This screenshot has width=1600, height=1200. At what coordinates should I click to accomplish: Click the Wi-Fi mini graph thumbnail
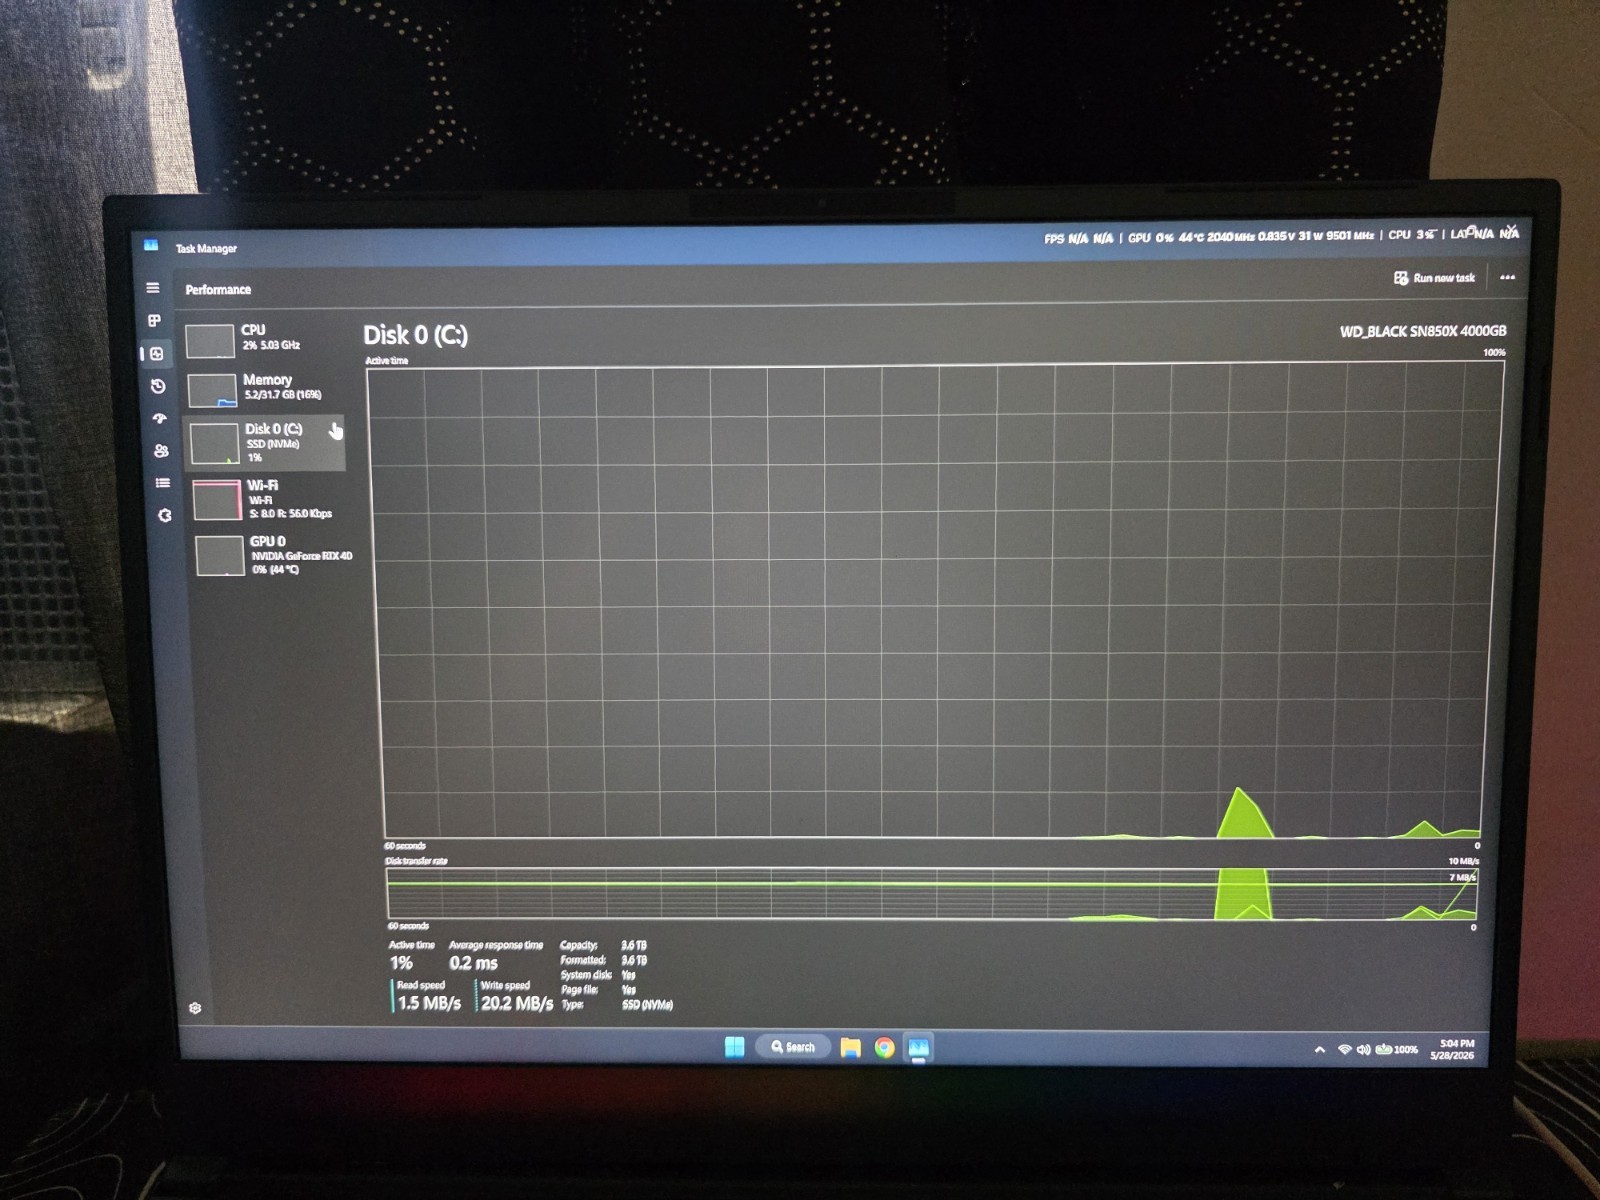coord(217,500)
